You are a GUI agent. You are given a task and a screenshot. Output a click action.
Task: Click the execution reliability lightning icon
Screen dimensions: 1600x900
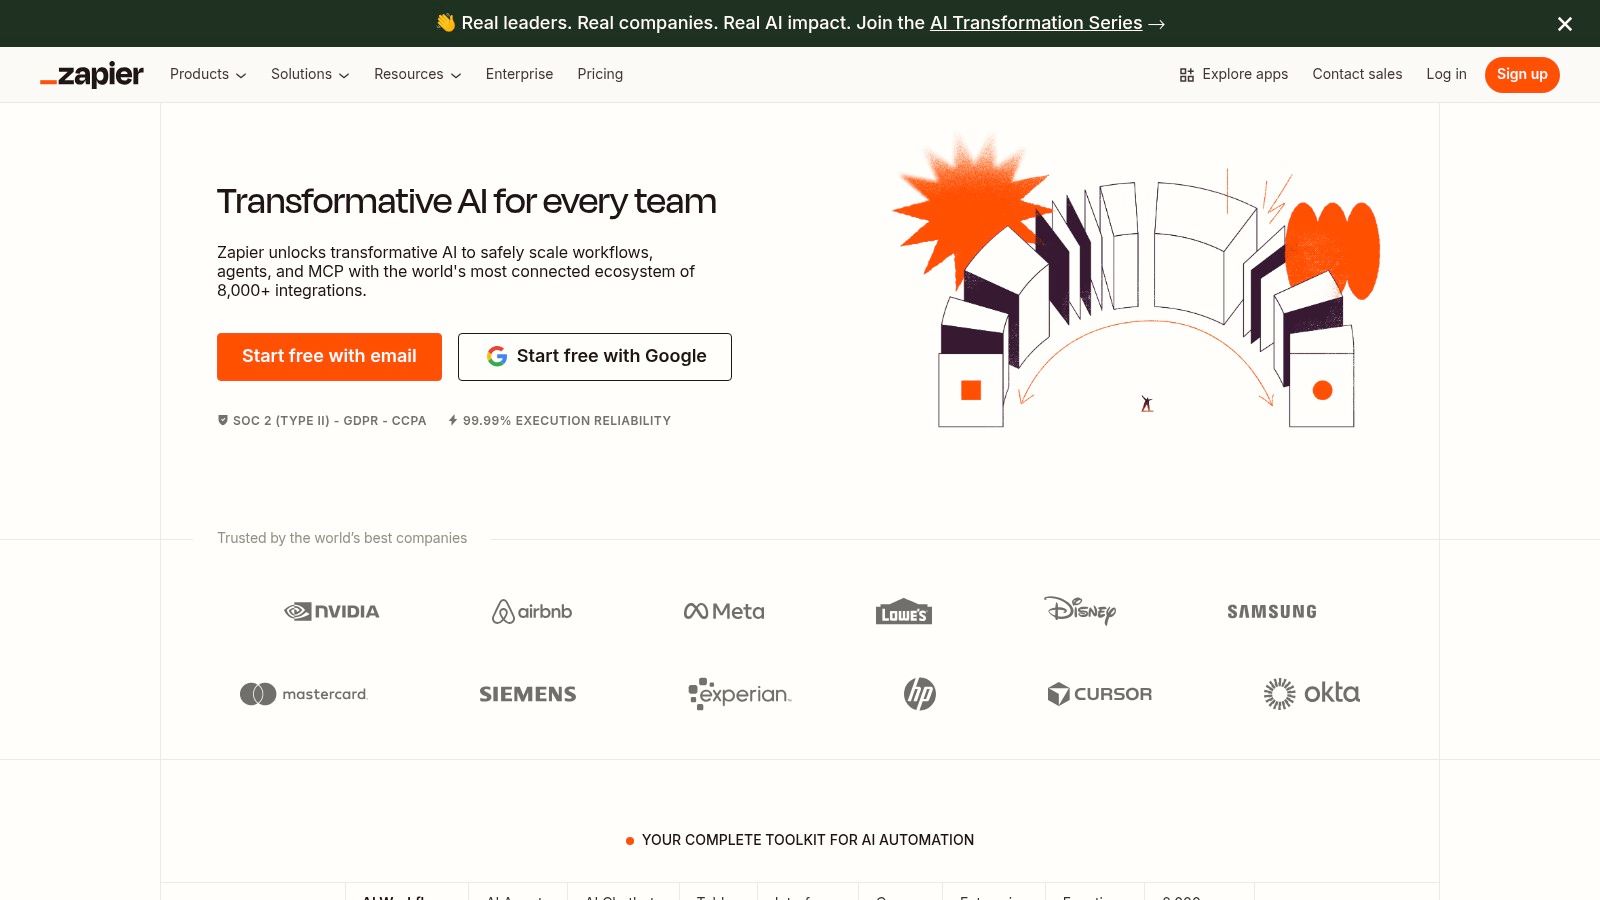(x=452, y=420)
